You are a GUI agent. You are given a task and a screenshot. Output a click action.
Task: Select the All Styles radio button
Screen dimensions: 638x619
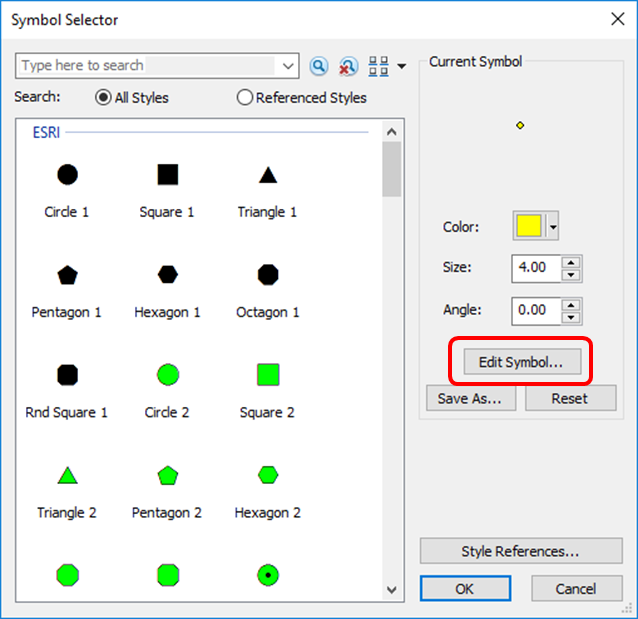click(103, 98)
